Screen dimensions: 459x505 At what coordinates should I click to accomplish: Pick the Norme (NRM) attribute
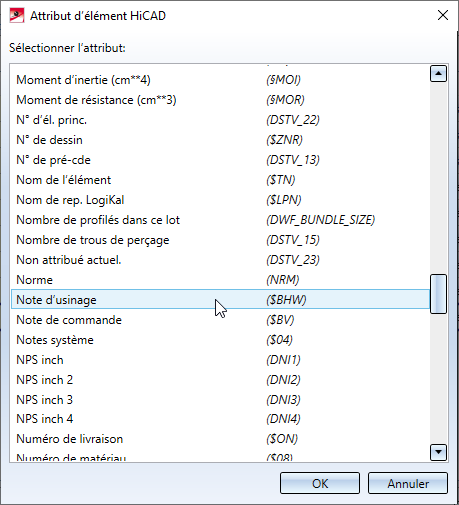tap(220, 280)
